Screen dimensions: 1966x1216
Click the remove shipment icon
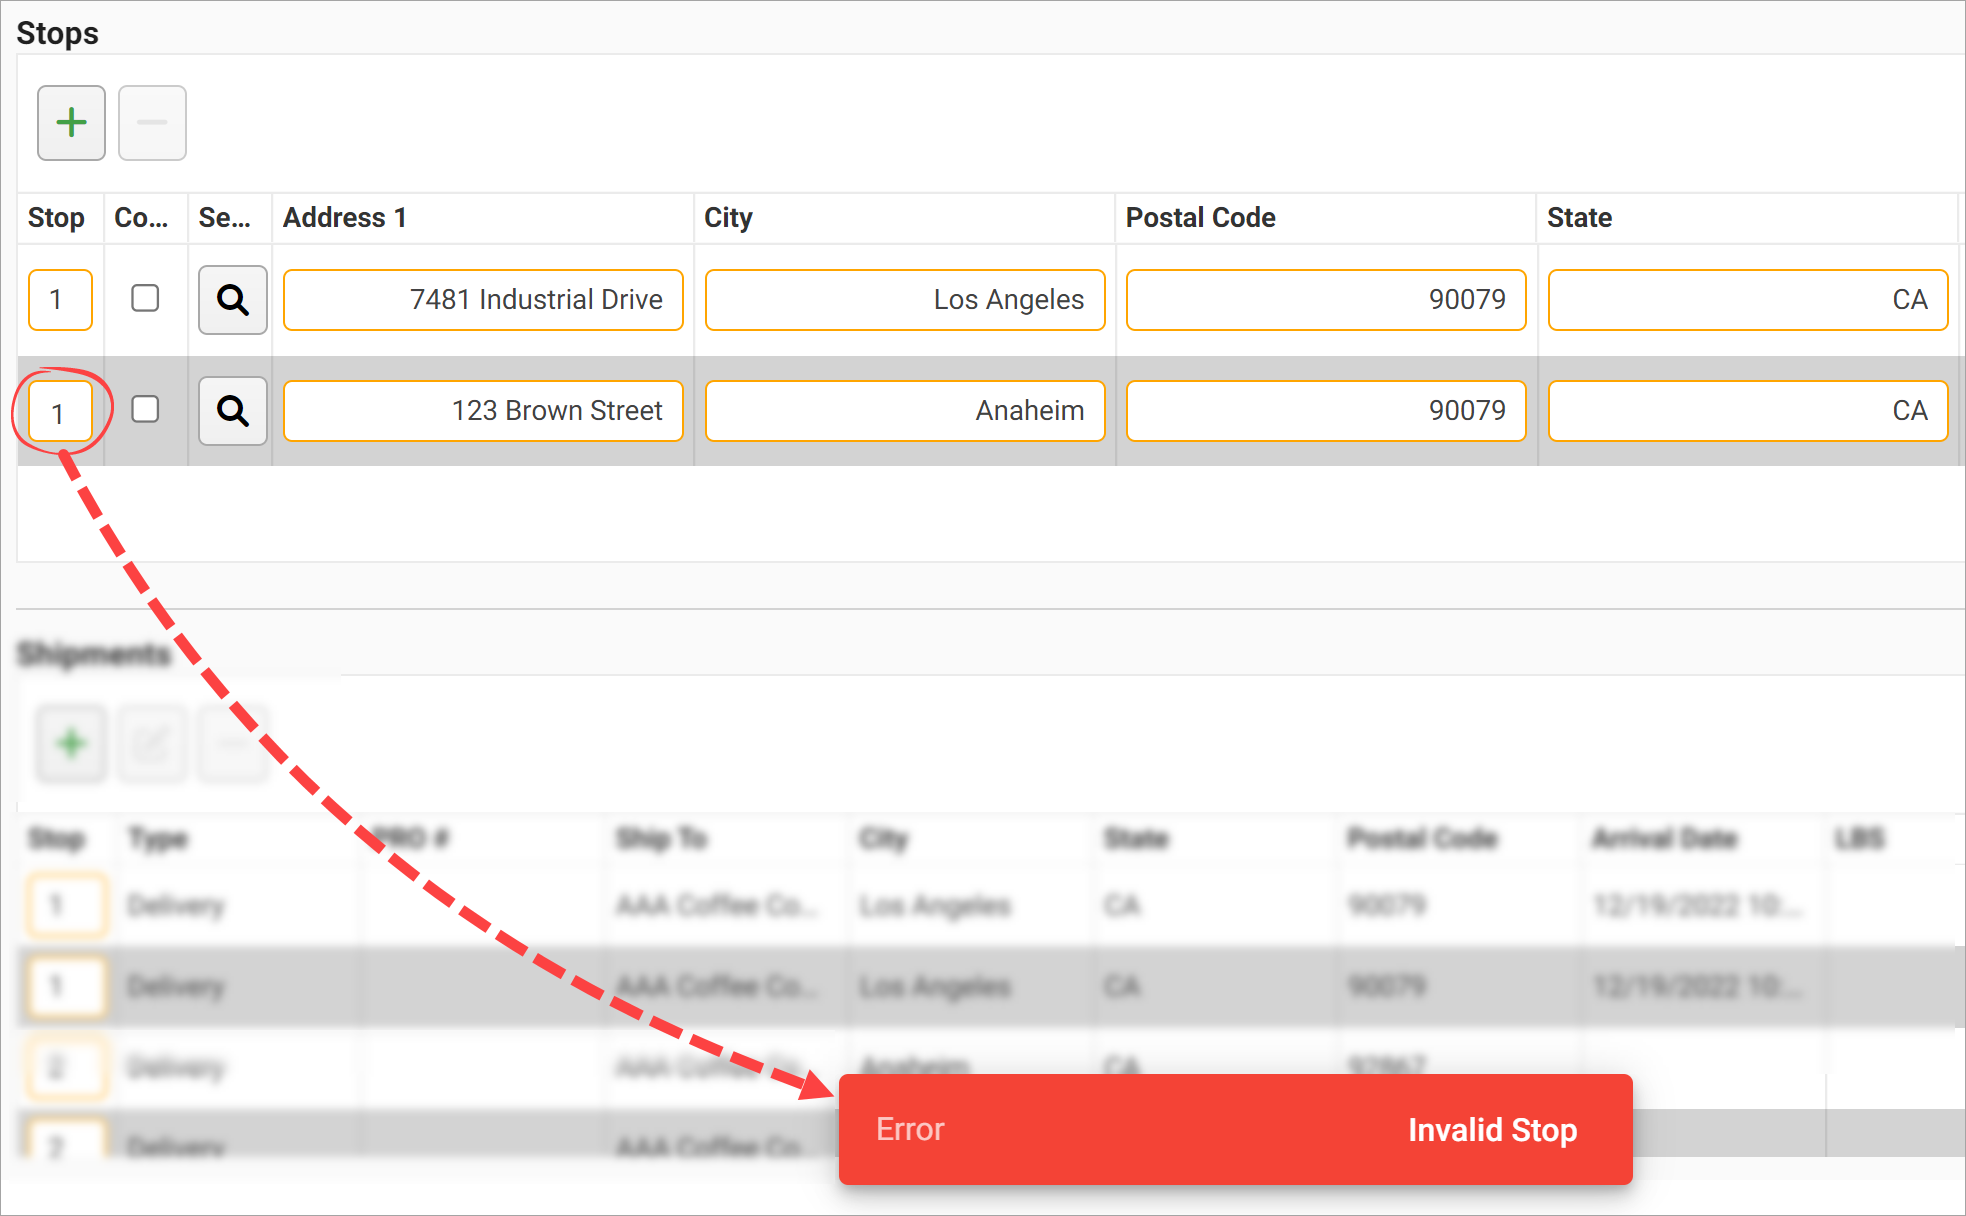(232, 743)
